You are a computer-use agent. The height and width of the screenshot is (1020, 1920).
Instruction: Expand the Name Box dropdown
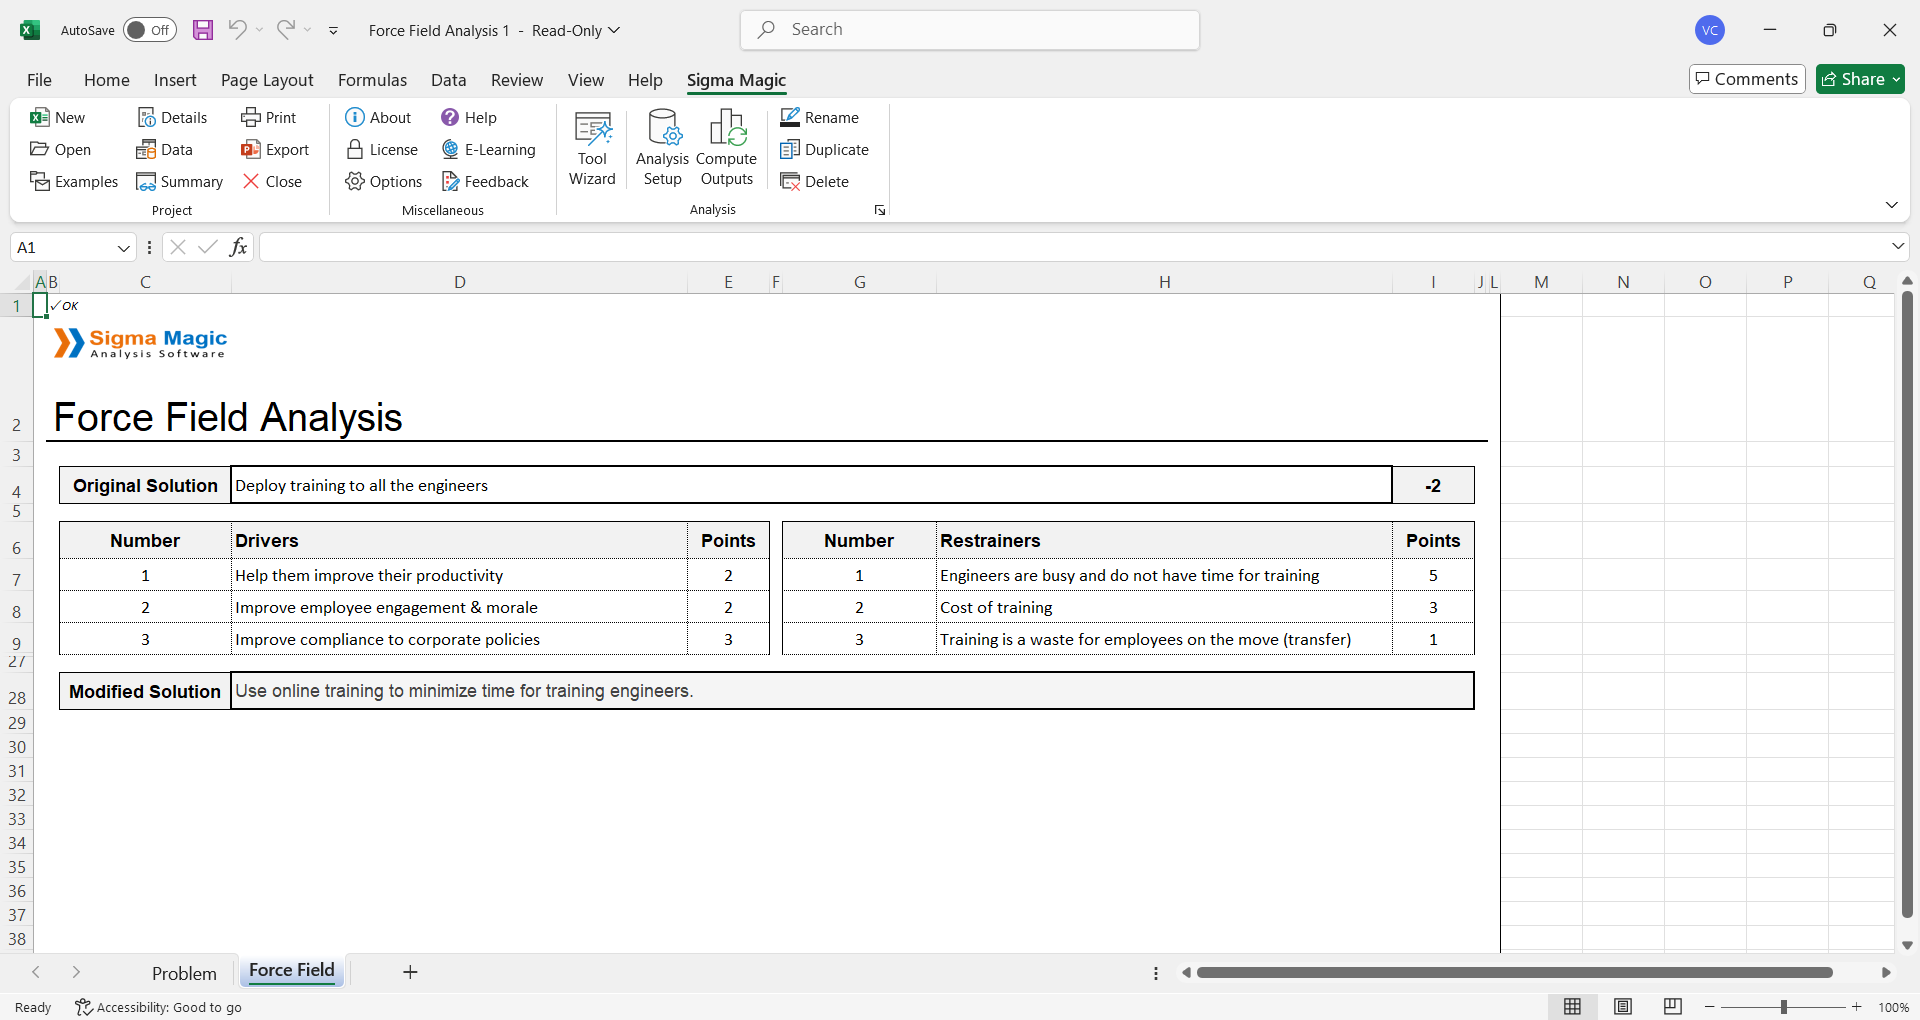(x=124, y=248)
